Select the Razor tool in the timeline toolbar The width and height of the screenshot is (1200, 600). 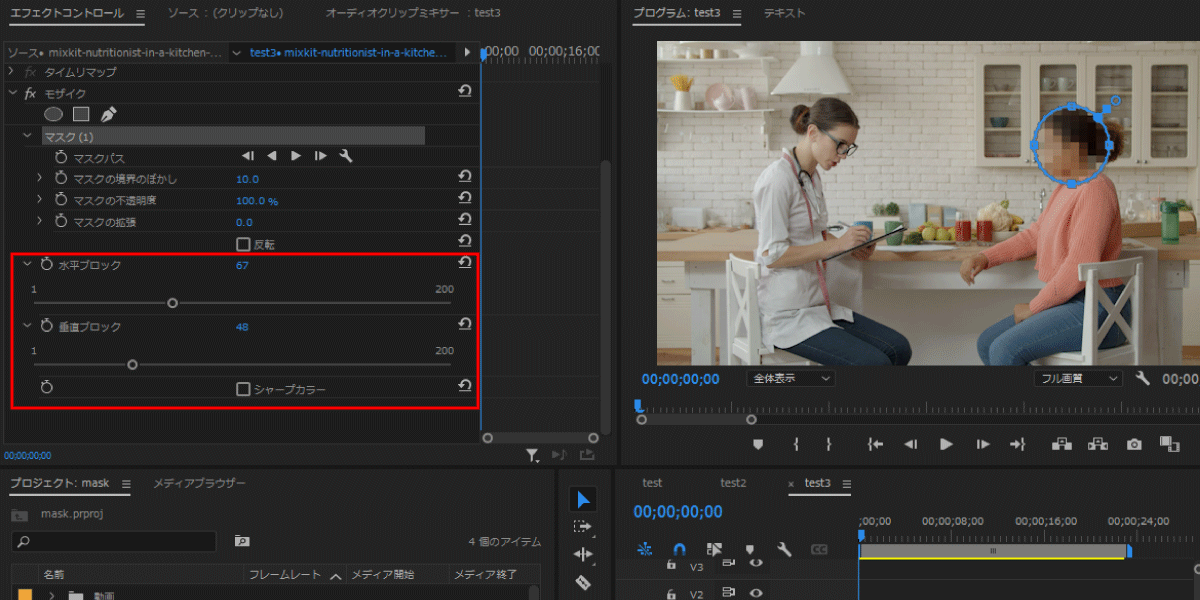584,580
